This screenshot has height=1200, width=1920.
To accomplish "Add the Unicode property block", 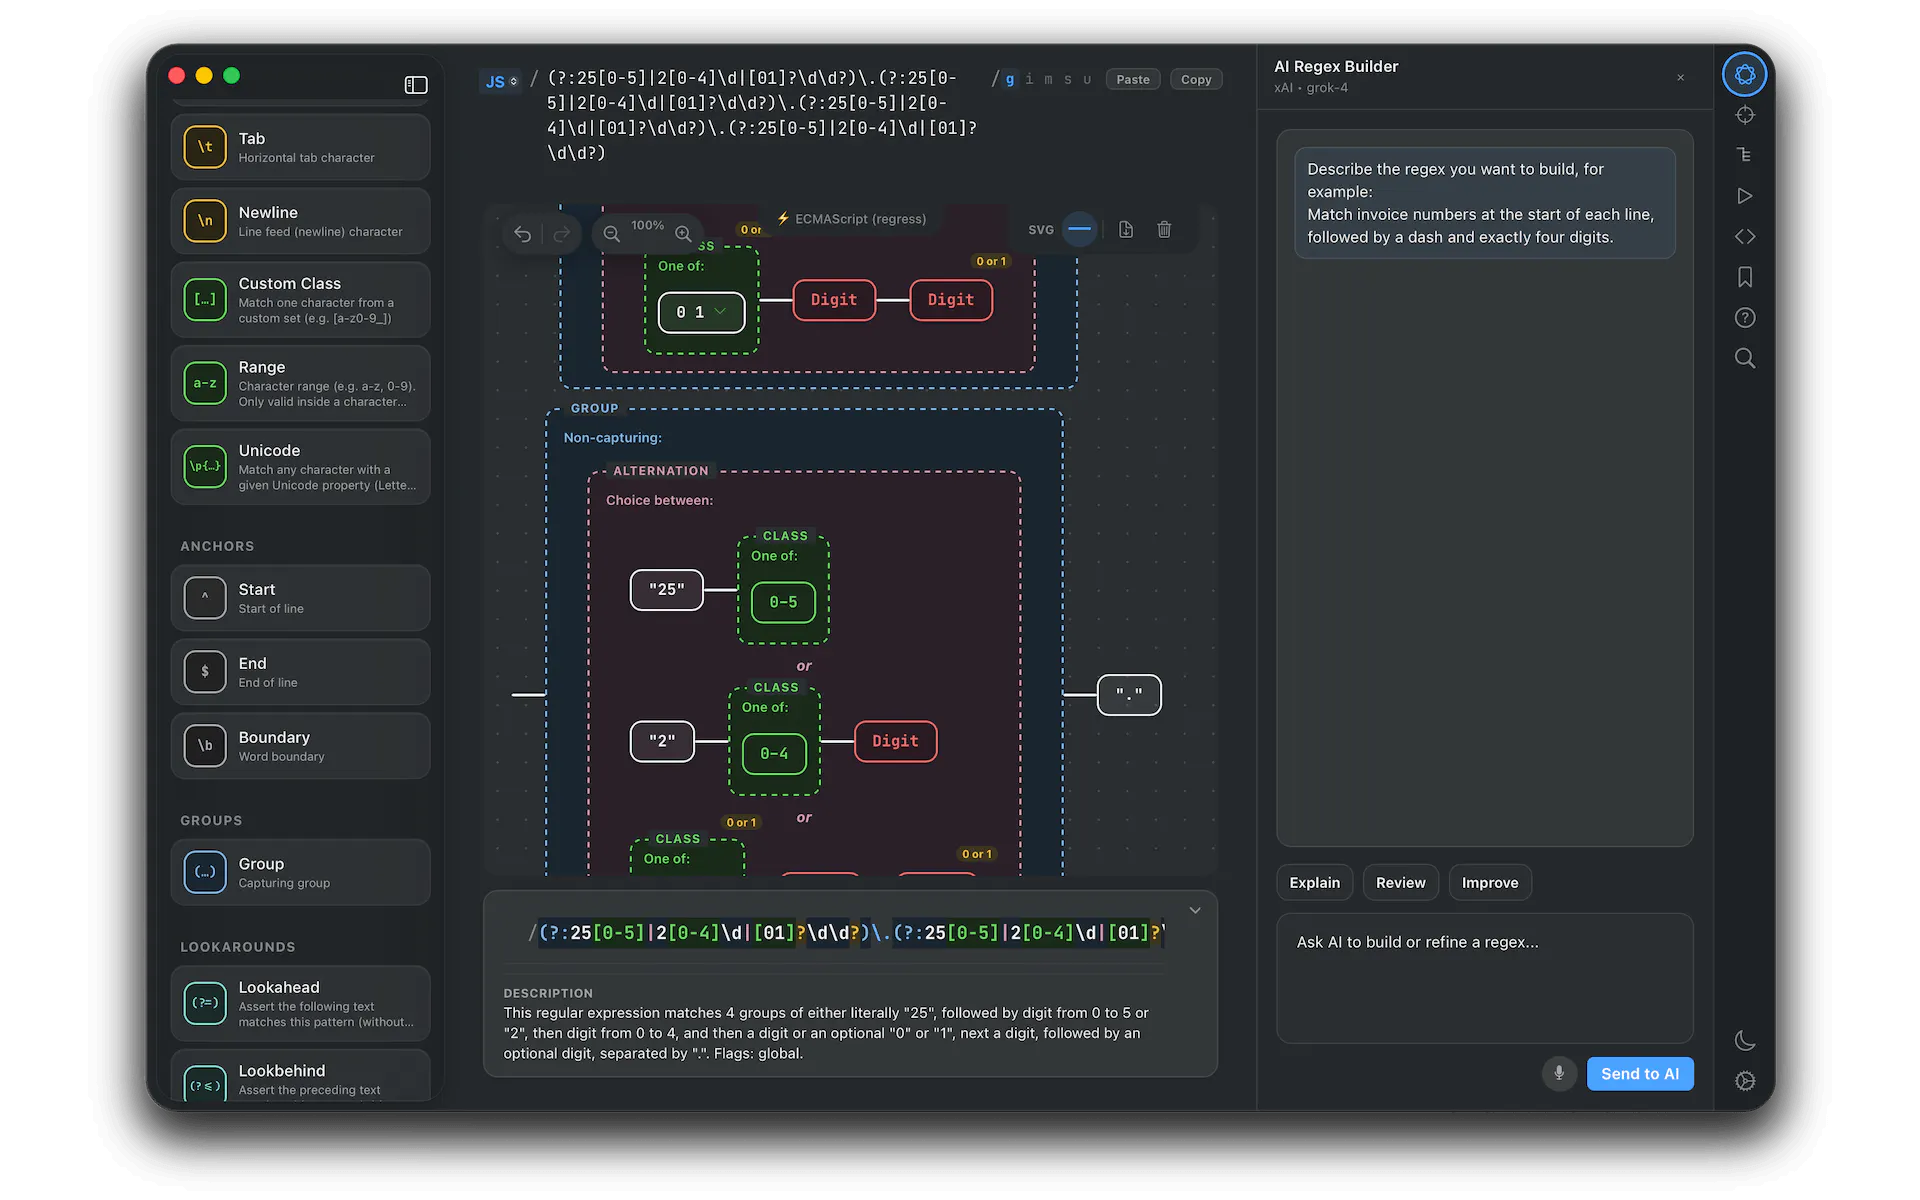I will coord(301,467).
